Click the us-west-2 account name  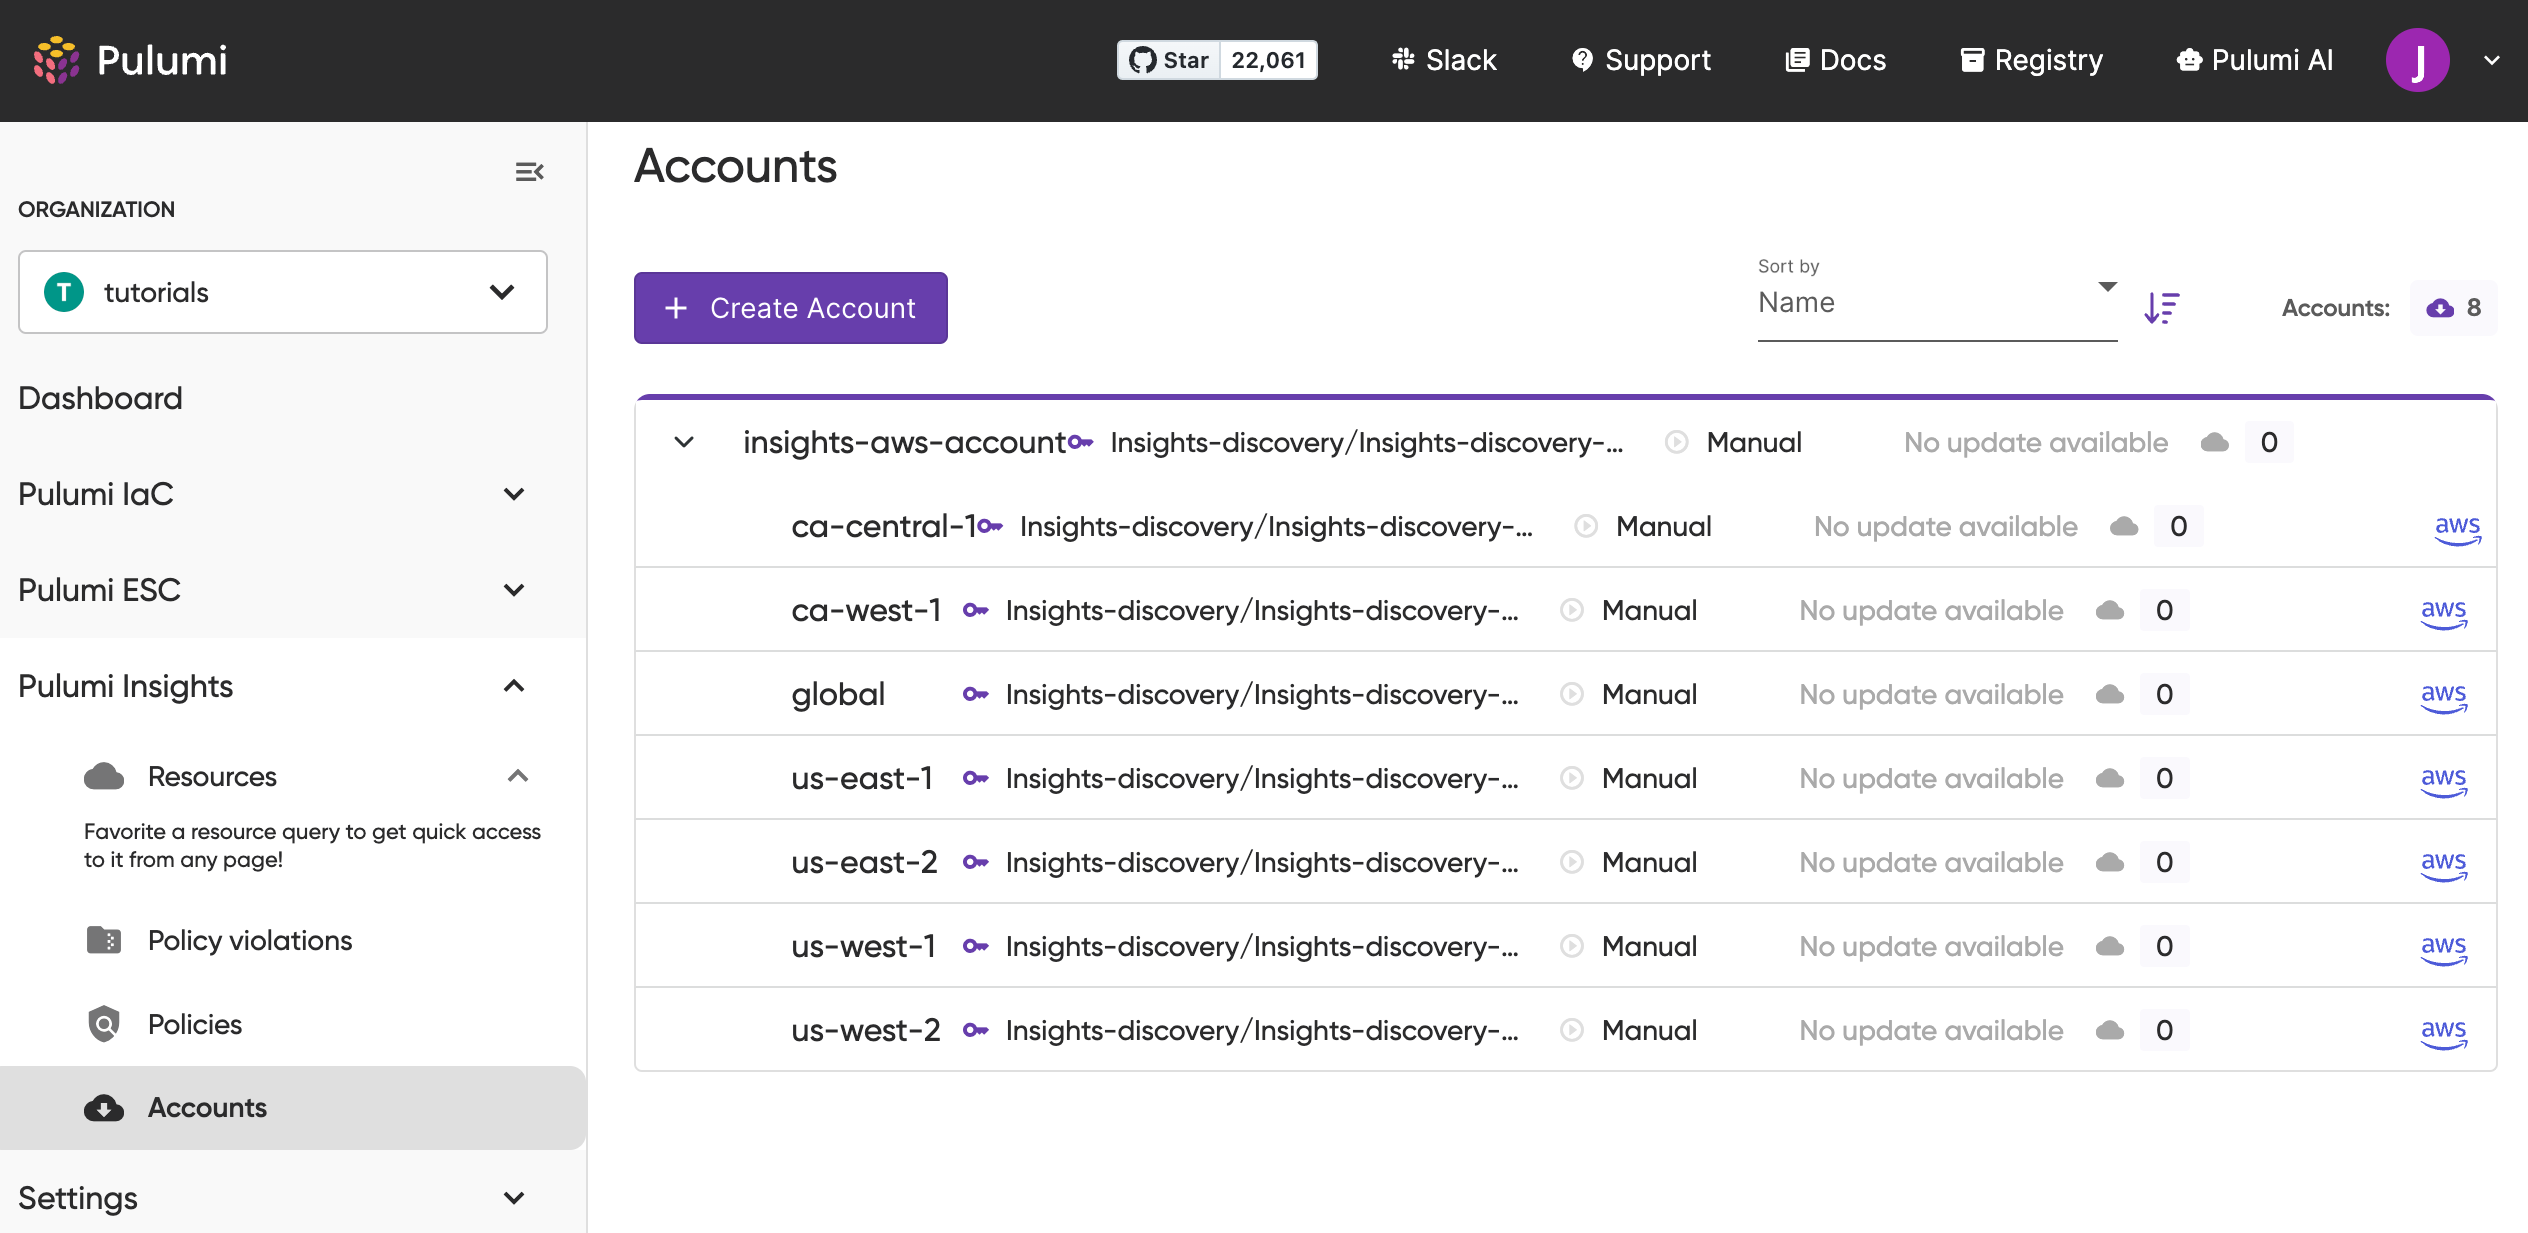pos(866,1030)
